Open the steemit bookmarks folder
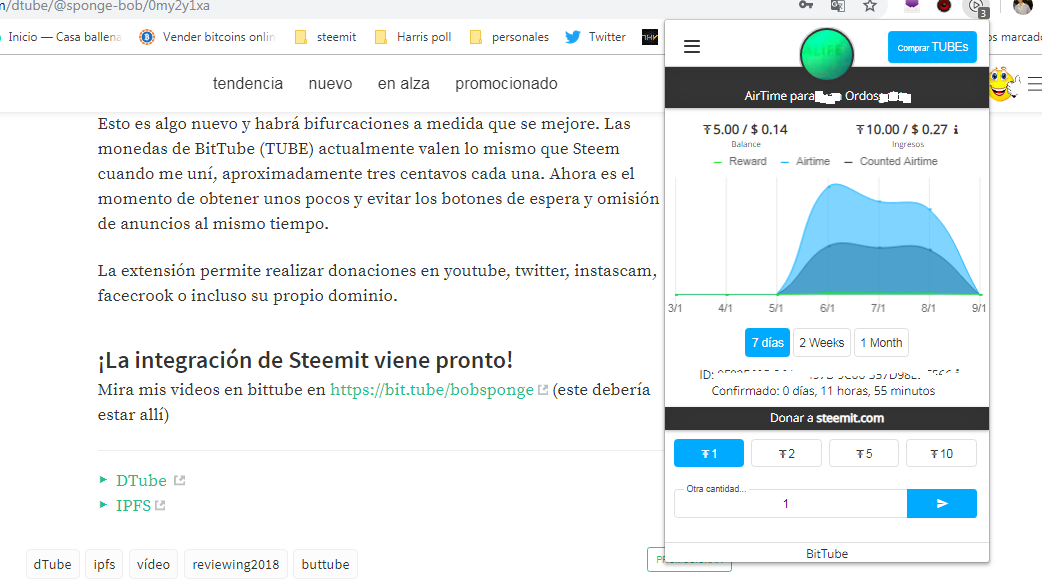The width and height of the screenshot is (1042, 586). click(x=326, y=37)
